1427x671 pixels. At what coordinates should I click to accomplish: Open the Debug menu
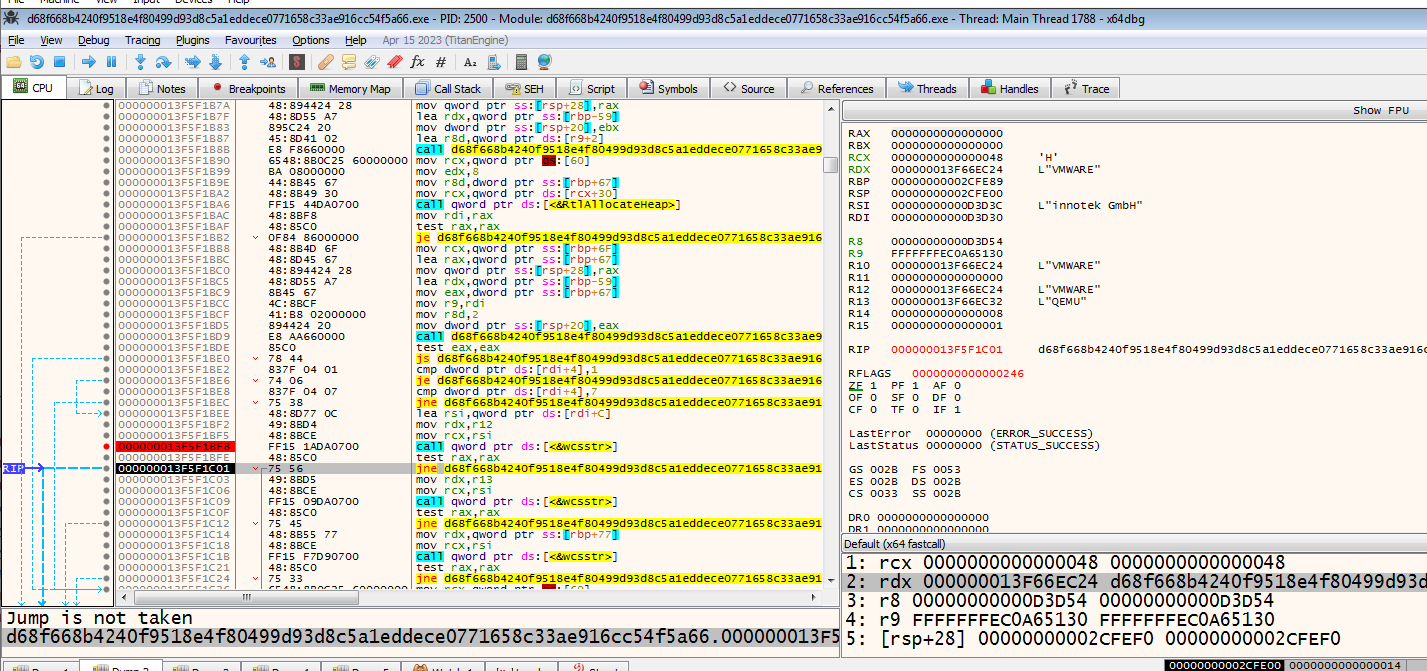pos(94,40)
